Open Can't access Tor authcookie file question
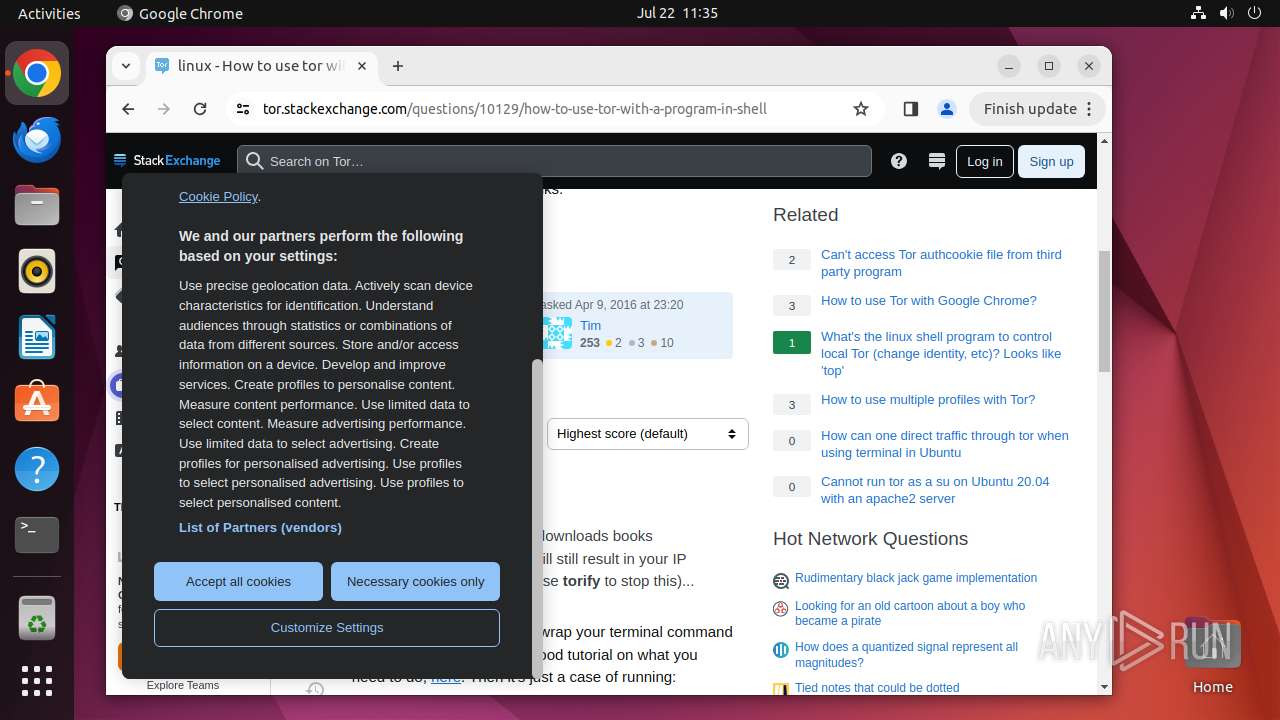Viewport: 1280px width, 720px height. click(x=941, y=263)
